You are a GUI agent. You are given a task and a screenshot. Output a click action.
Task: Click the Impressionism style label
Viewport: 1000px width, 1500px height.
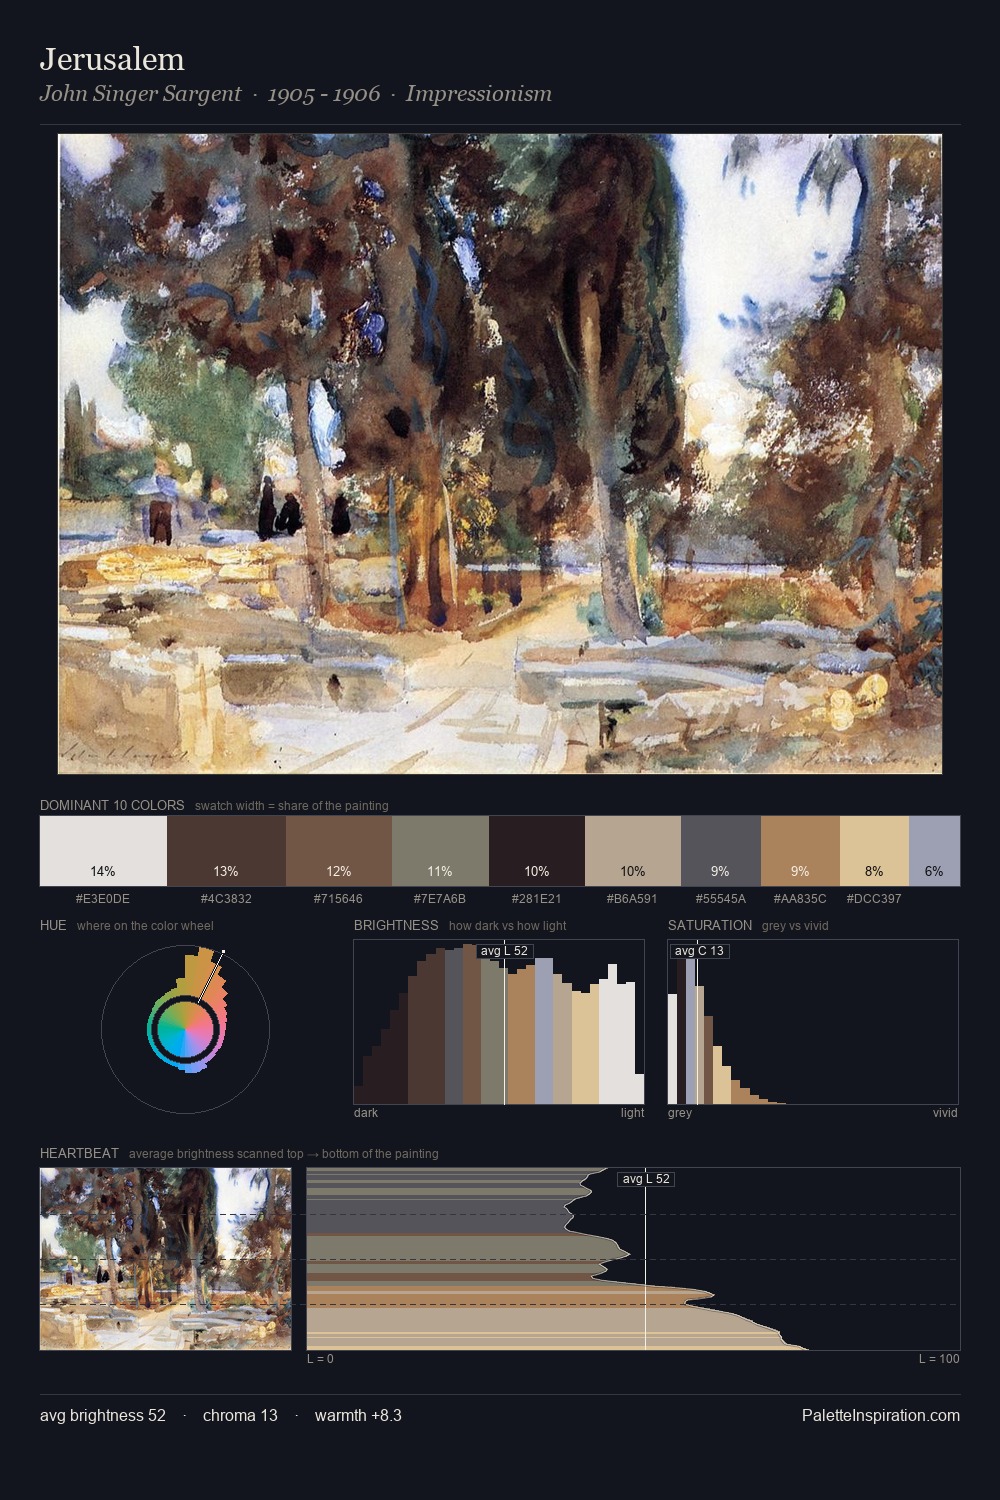pos(479,94)
